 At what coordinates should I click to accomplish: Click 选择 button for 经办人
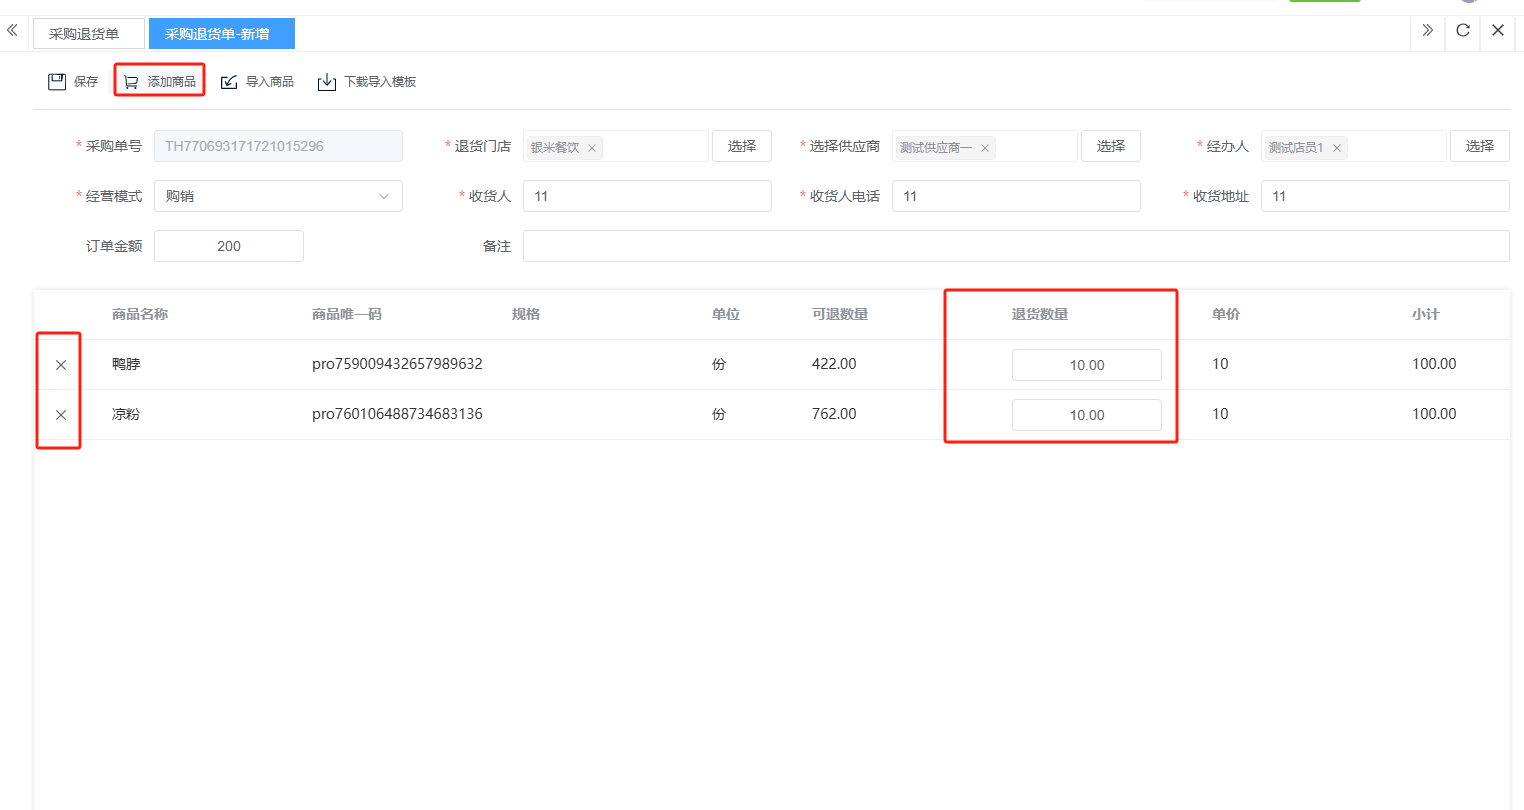pyautogui.click(x=1479, y=146)
